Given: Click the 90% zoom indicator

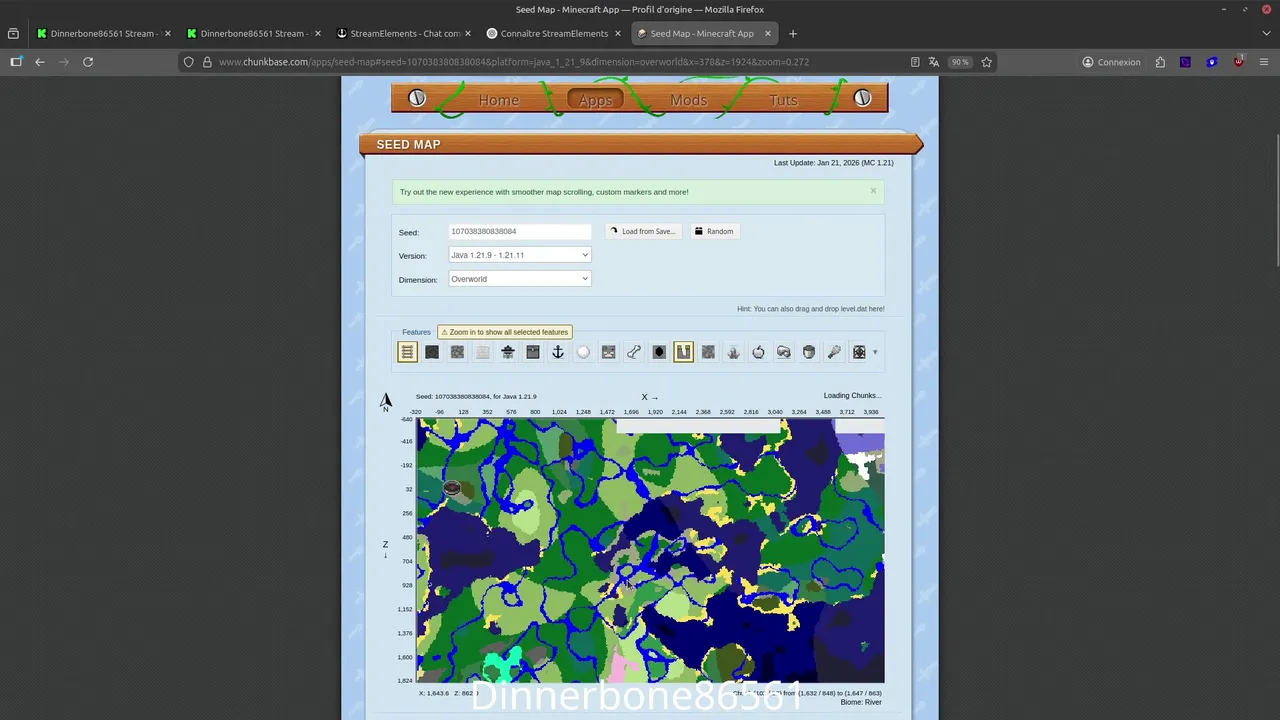Looking at the screenshot, I should 960,62.
